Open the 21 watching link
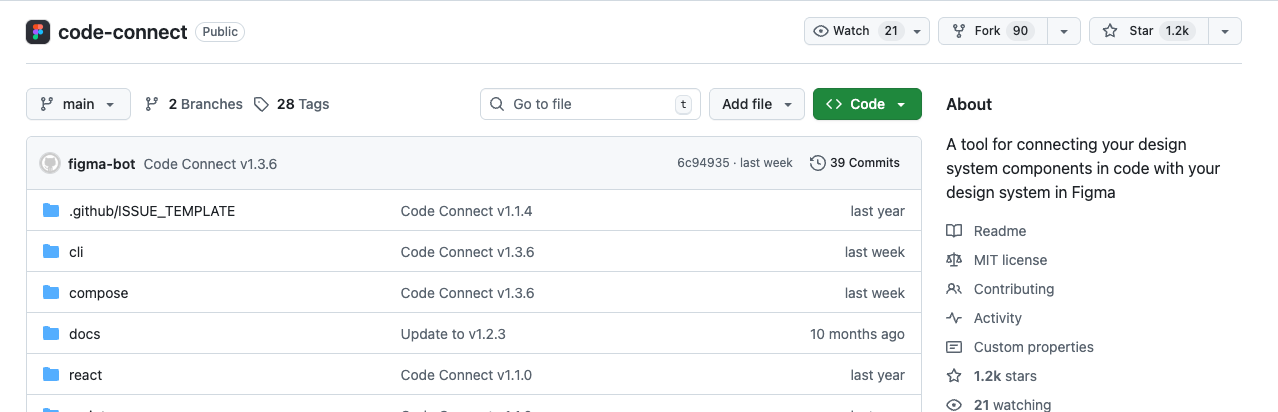This screenshot has height=412, width=1278. pyautogui.click(x=1012, y=405)
